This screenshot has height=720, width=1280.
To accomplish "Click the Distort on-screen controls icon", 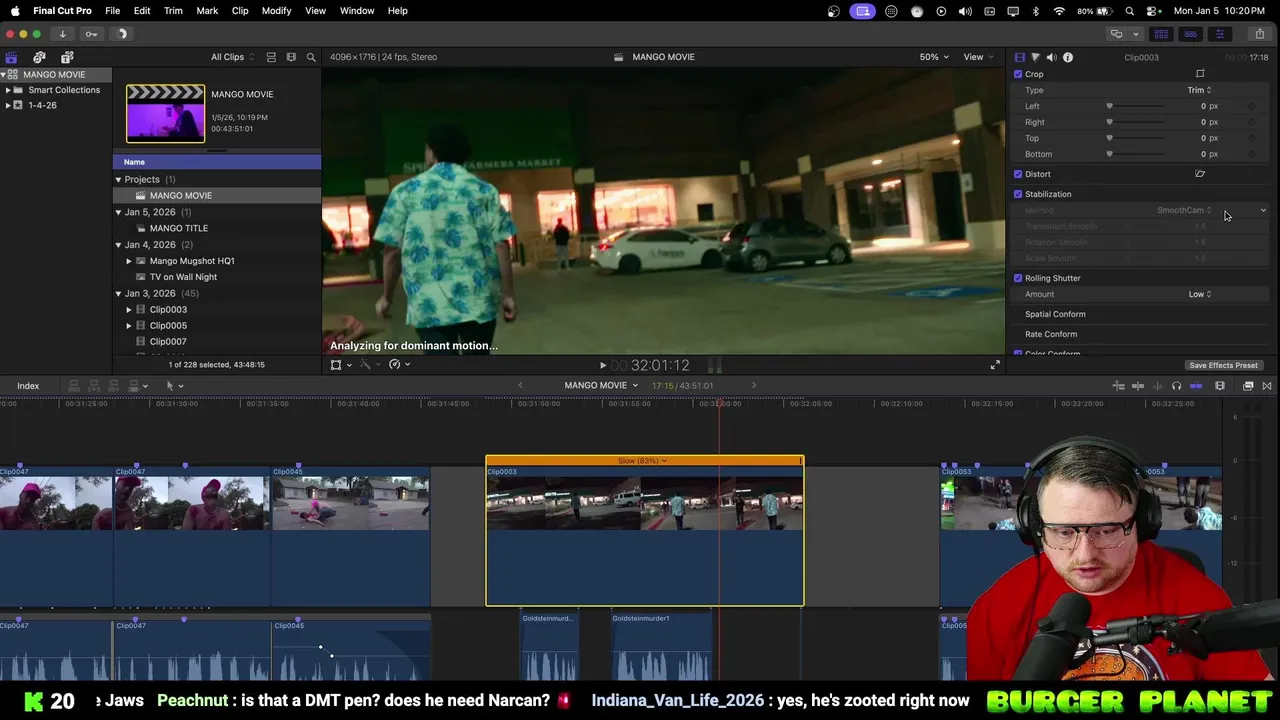I will (x=1200, y=174).
